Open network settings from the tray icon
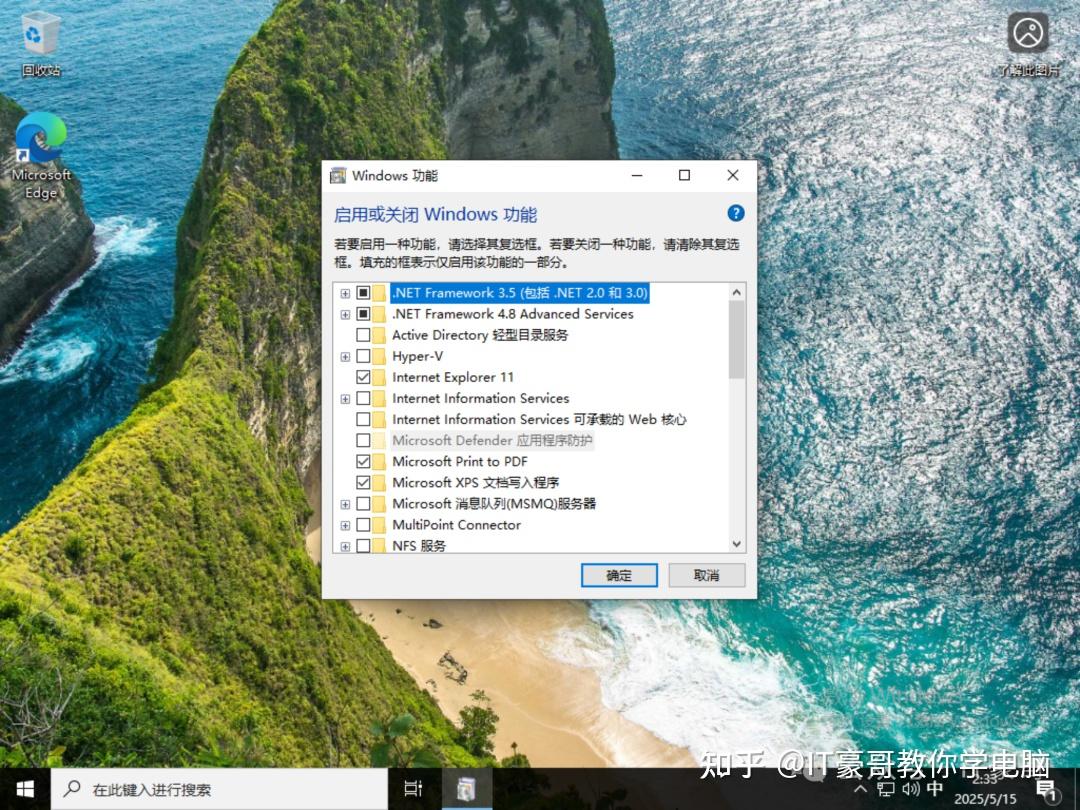This screenshot has height=810, width=1080. pyautogui.click(x=884, y=789)
